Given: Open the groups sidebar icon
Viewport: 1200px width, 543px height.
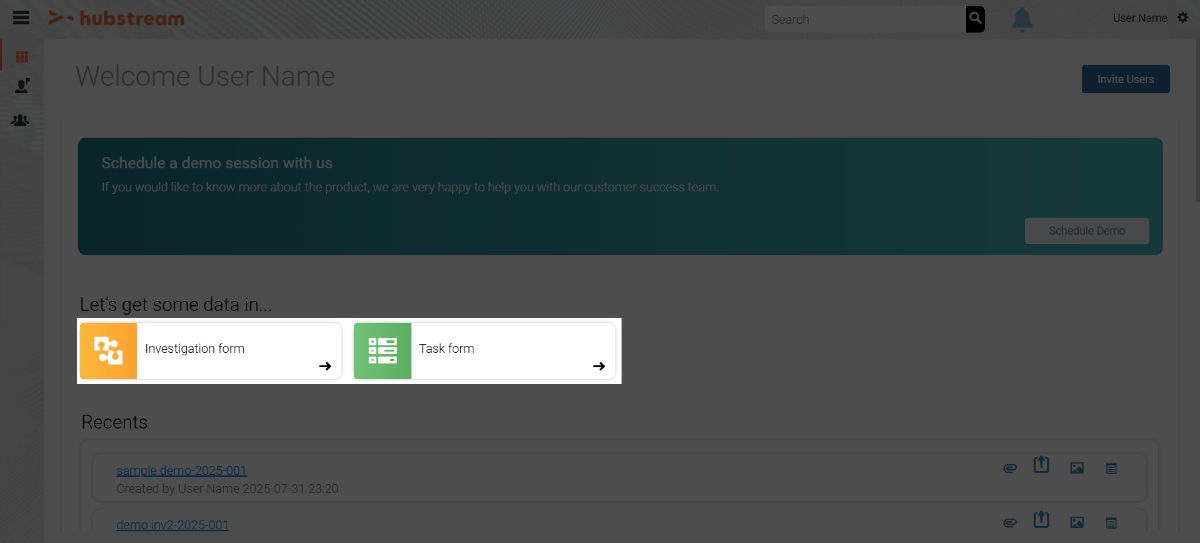Looking at the screenshot, I should 21,120.
